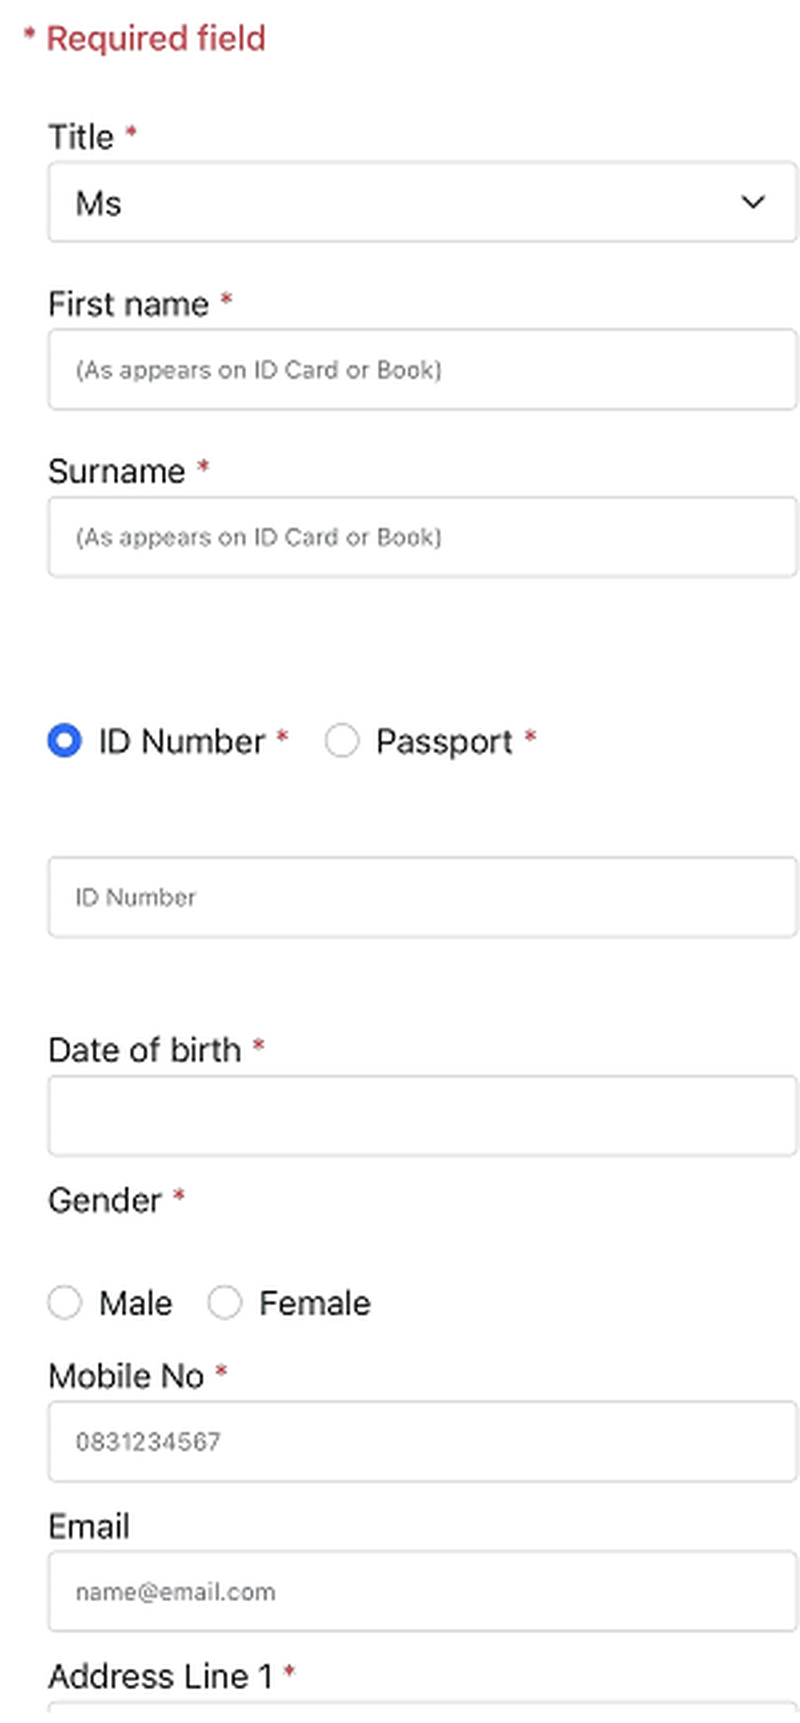Viewport: 800px width, 1723px height.
Task: Open the Title dropdown showing Ms
Action: click(422, 202)
